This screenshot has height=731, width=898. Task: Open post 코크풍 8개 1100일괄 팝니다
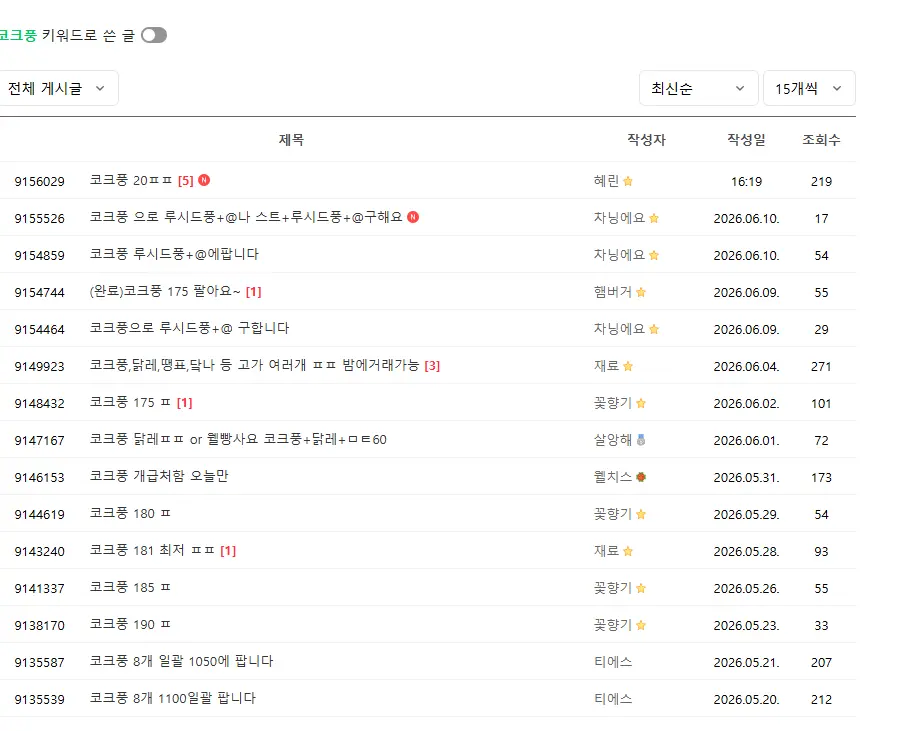tap(172, 698)
